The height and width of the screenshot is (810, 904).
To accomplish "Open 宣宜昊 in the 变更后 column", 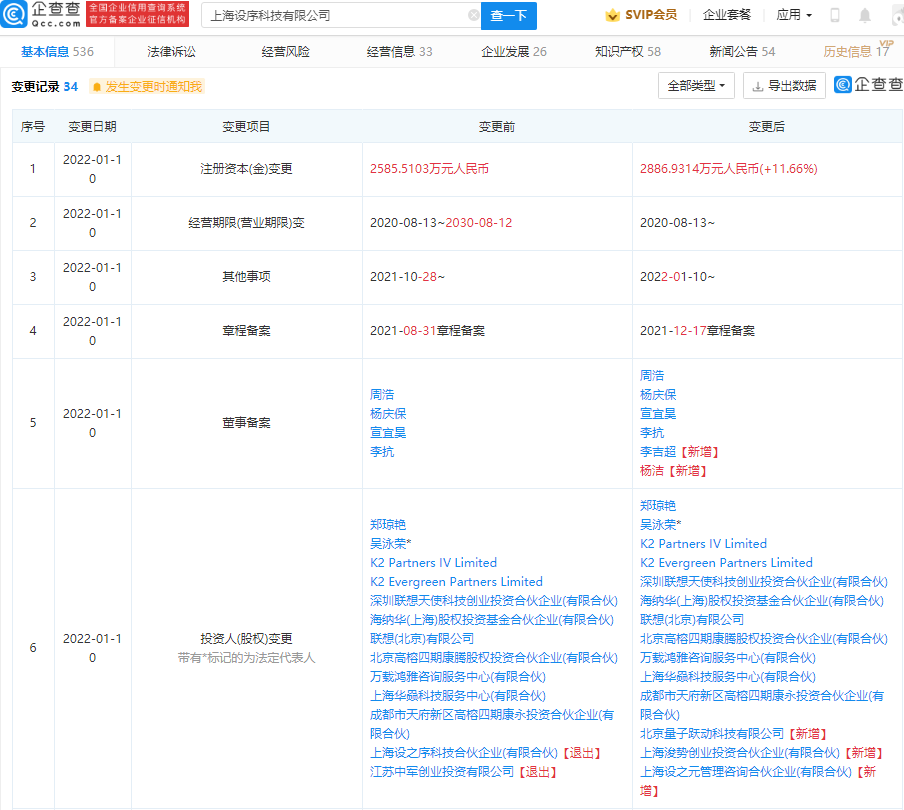I will click(x=658, y=414).
